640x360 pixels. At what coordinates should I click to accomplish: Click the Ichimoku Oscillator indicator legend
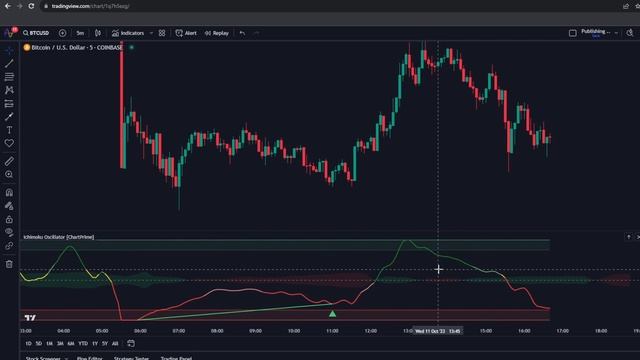coord(59,237)
